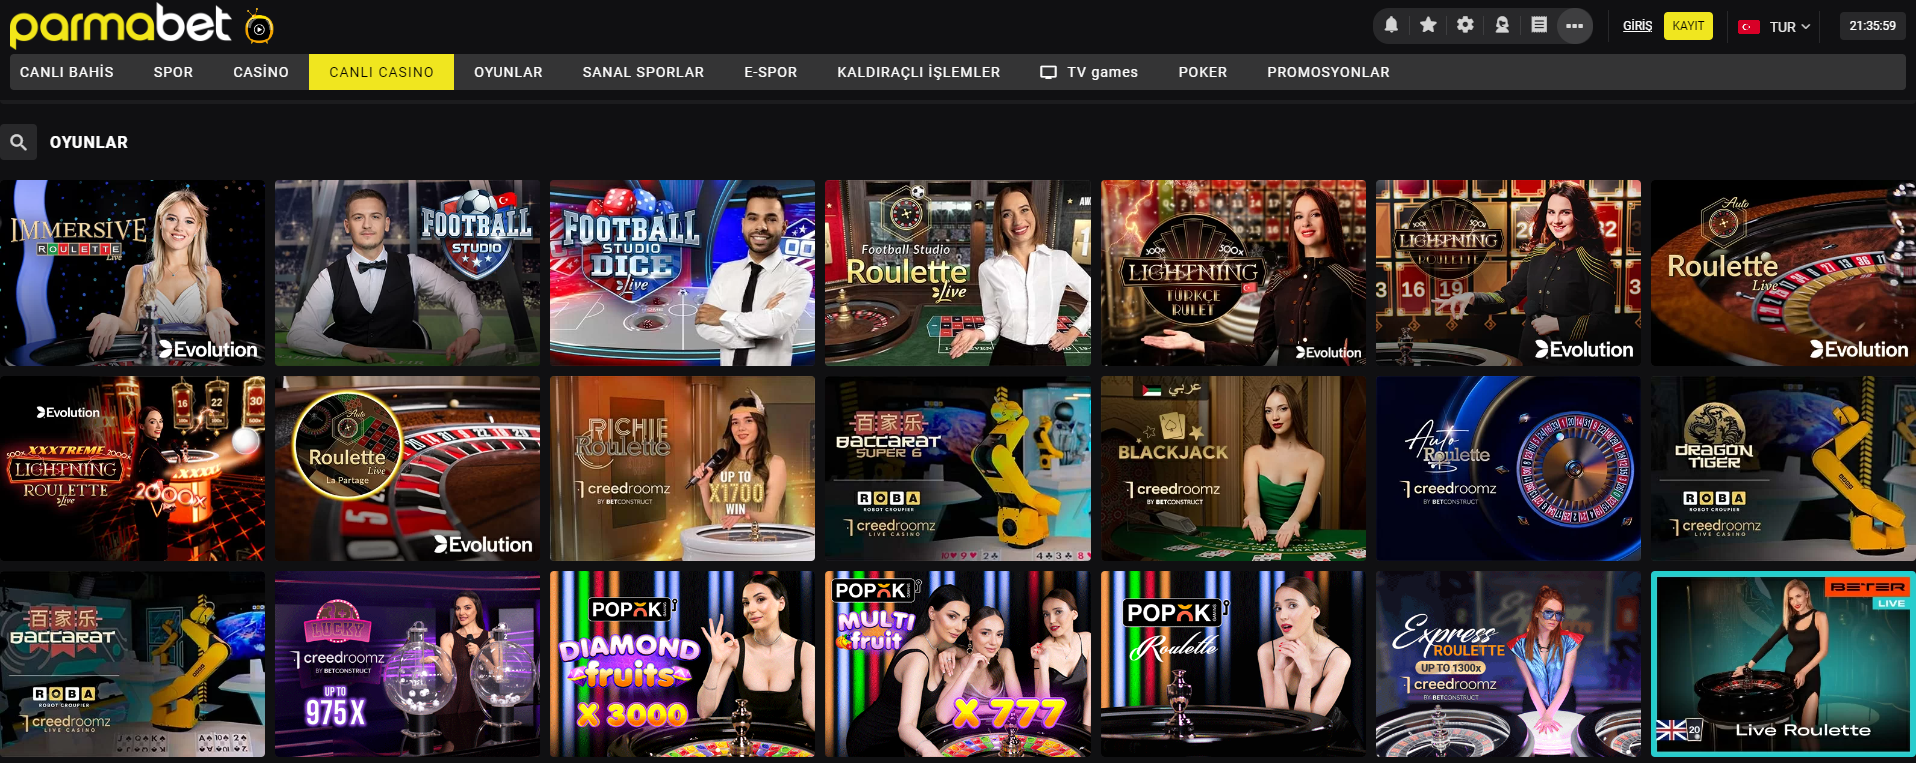Open SANAL SPORLAR menu item
Screen dimensions: 1916x763
click(x=643, y=72)
